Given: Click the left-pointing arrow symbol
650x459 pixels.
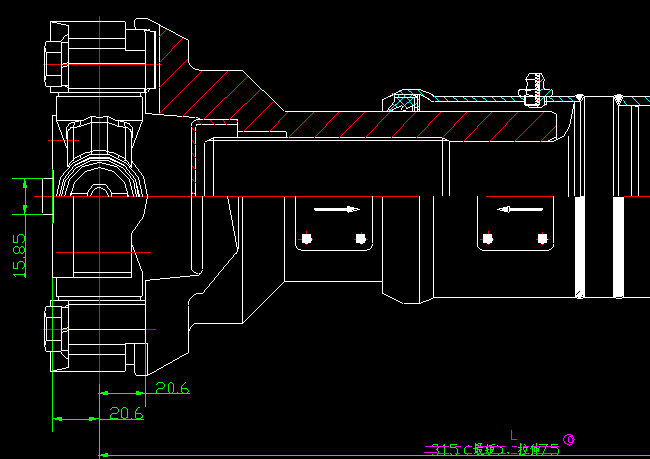Looking at the screenshot, I should coord(518,210).
